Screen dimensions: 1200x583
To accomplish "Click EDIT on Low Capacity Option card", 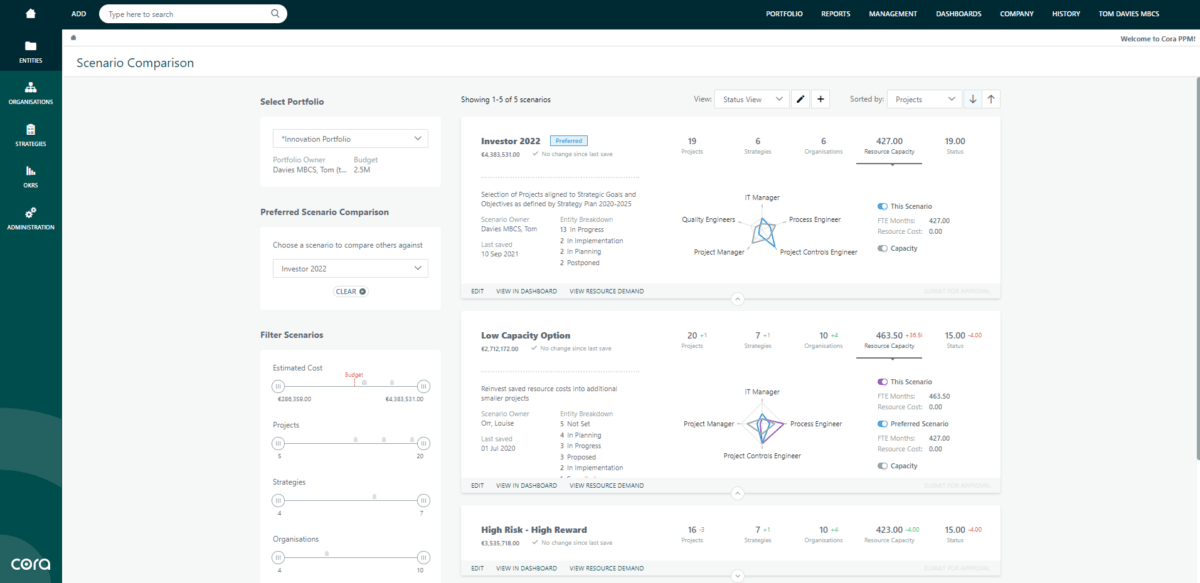I will 477,486.
